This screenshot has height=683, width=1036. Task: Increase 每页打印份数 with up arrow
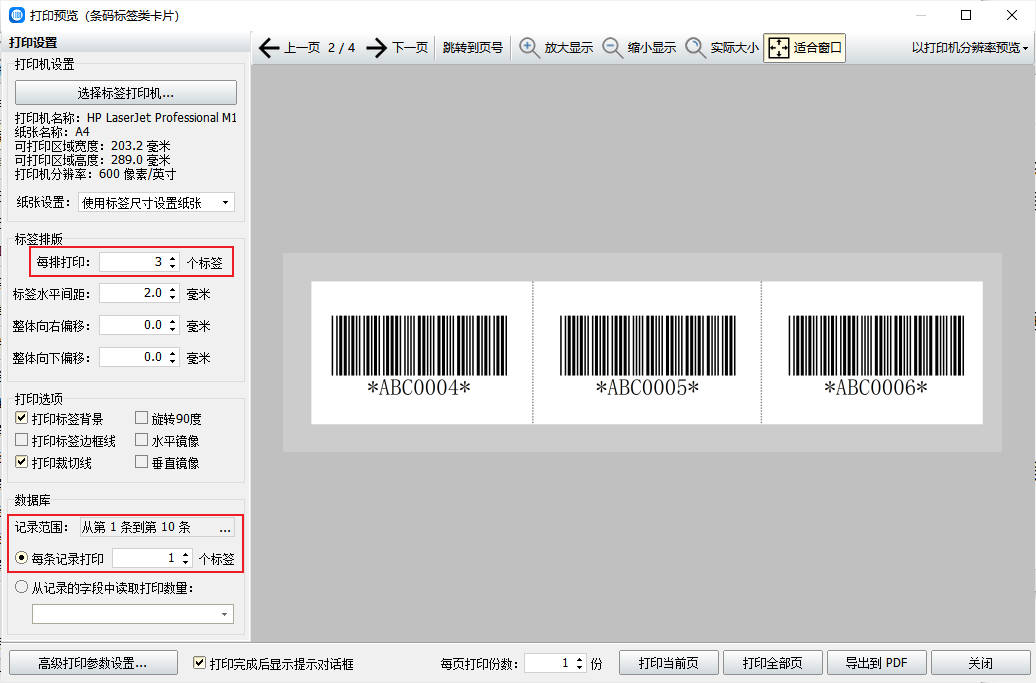pyautogui.click(x=579, y=659)
